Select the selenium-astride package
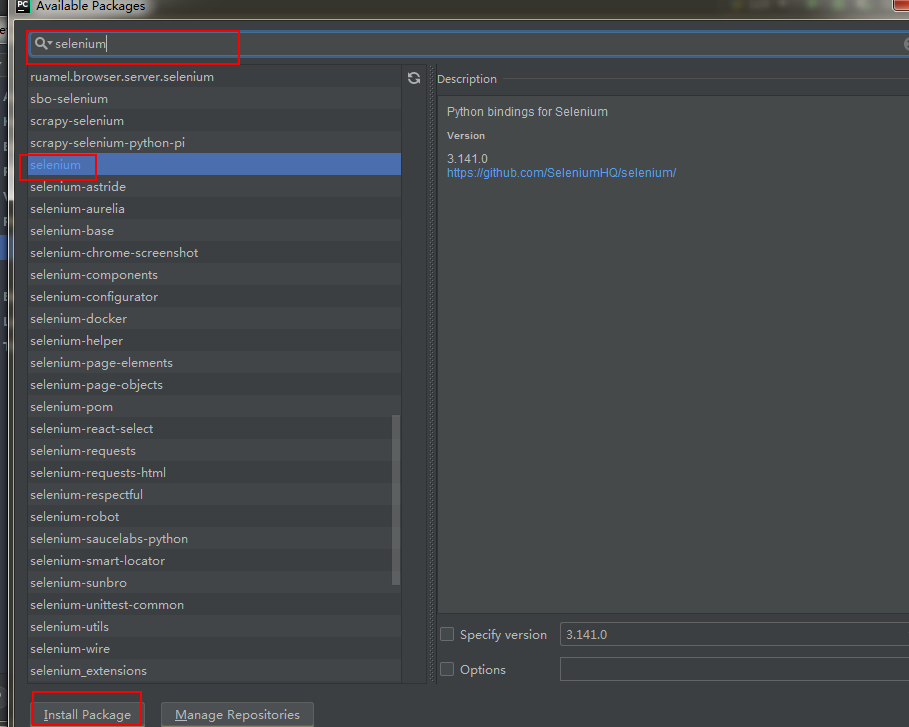Image resolution: width=909 pixels, height=727 pixels. point(214,187)
